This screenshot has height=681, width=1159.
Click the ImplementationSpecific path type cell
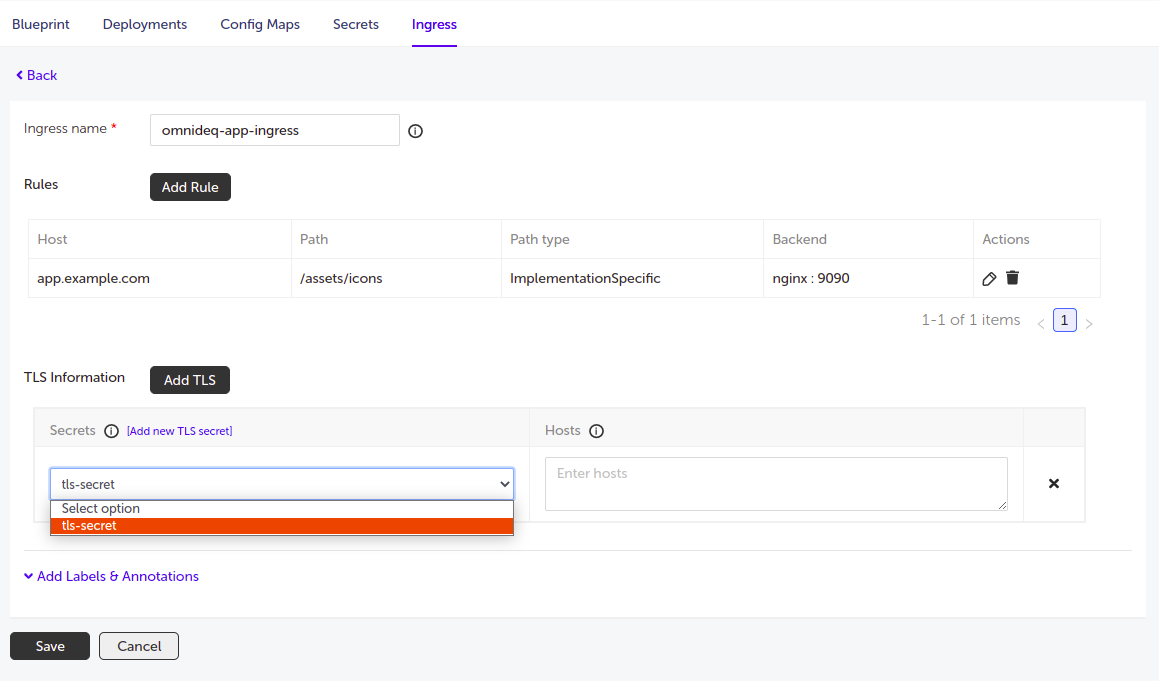click(x=632, y=278)
